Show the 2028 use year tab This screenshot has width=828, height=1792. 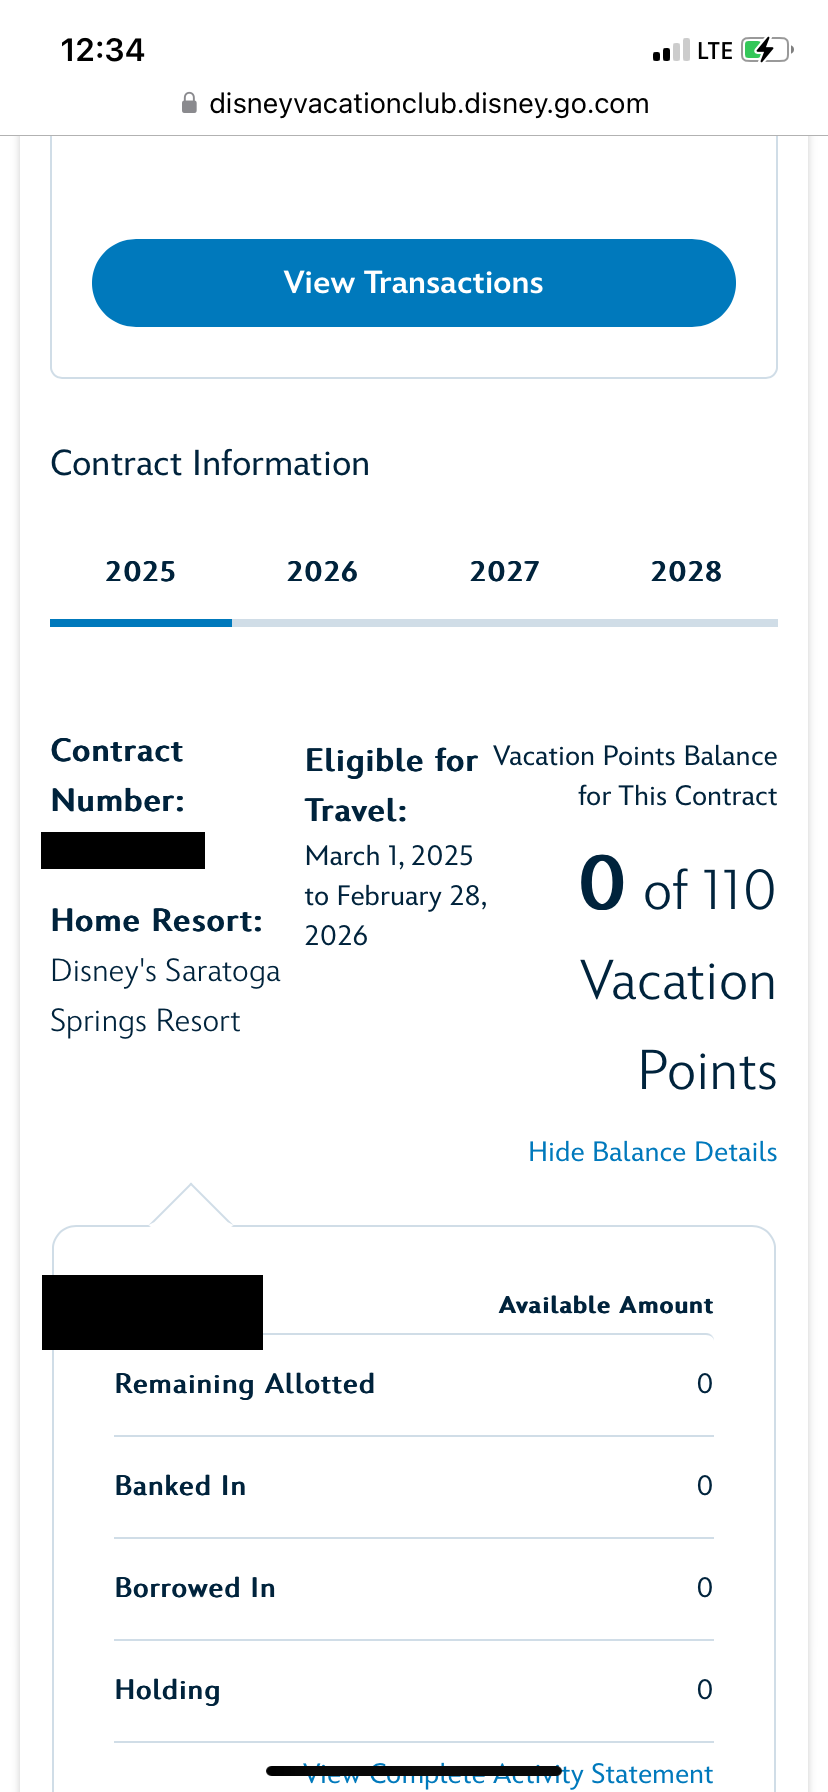pos(686,572)
